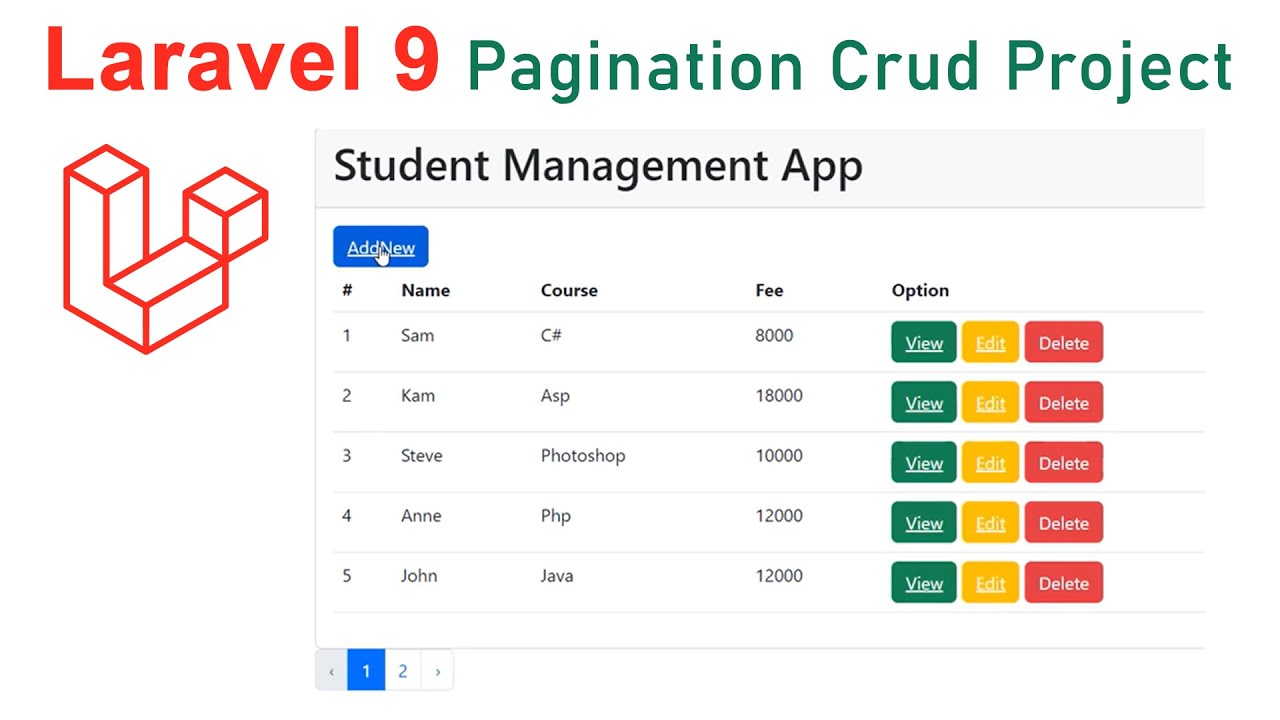Select the name cell Steve
The width and height of the screenshot is (1280, 720).
(421, 455)
